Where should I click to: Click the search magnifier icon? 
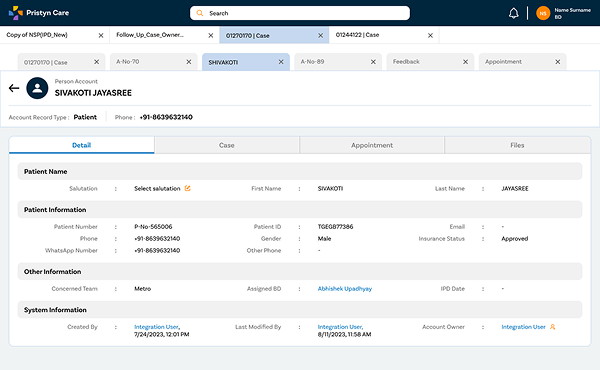coord(200,13)
